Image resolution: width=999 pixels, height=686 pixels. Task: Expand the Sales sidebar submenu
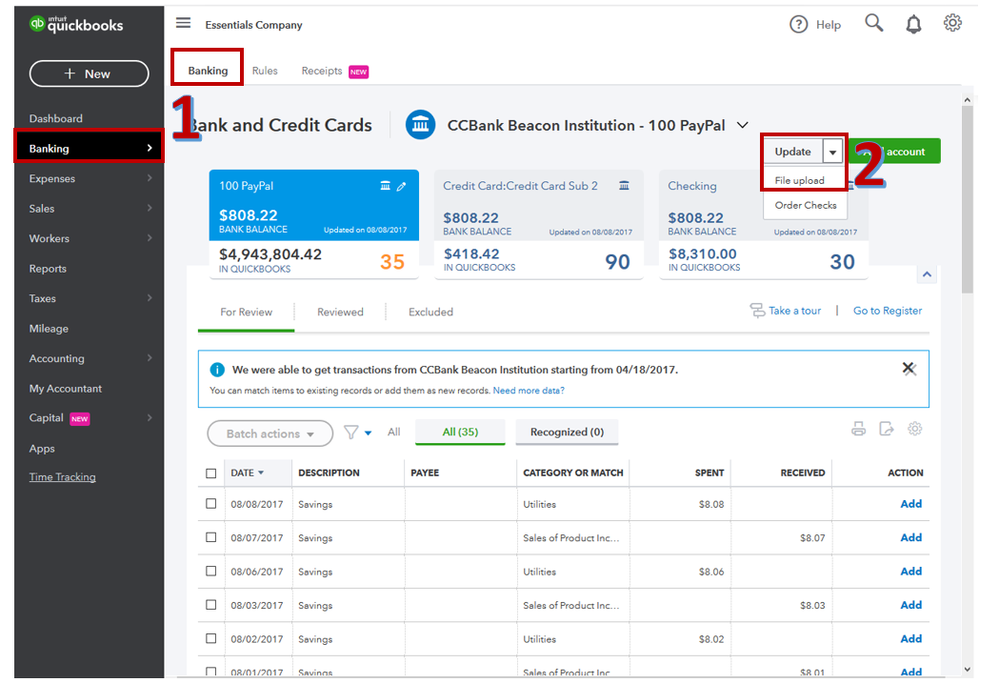click(150, 208)
